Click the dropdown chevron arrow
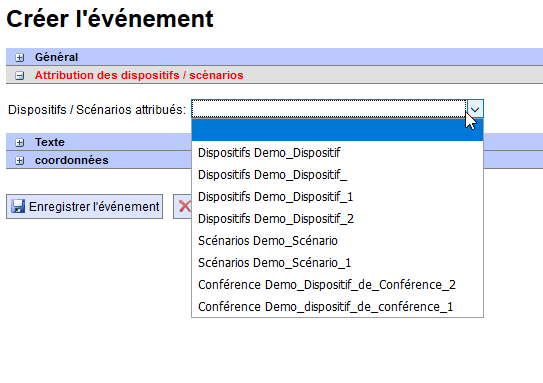This screenshot has width=543, height=383. coord(475,109)
